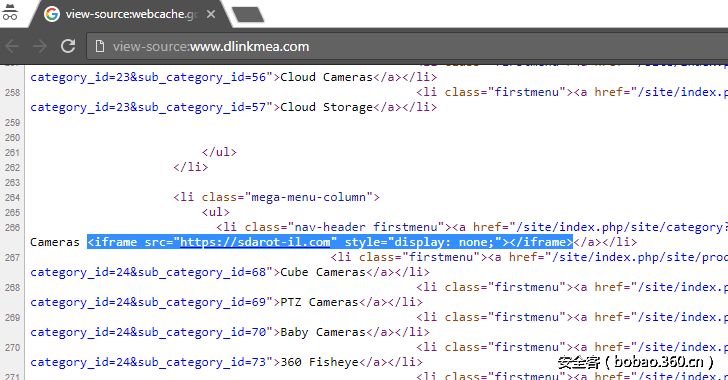
Task: Click the opening <ul> tag on line 265
Action: click(215, 212)
